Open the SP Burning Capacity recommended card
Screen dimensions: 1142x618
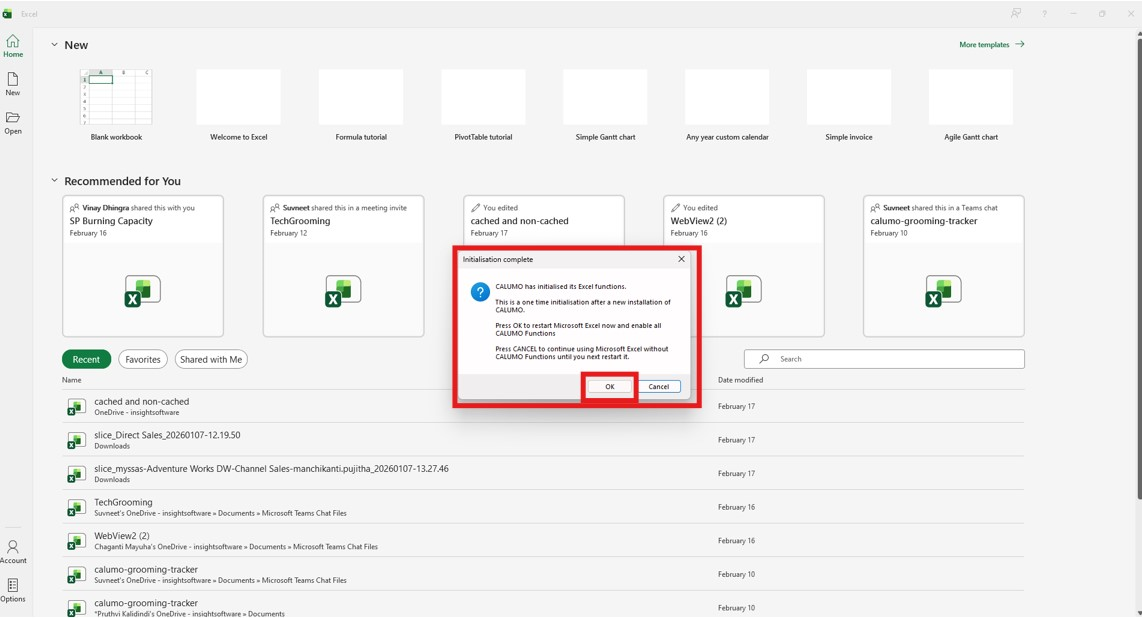pos(143,266)
